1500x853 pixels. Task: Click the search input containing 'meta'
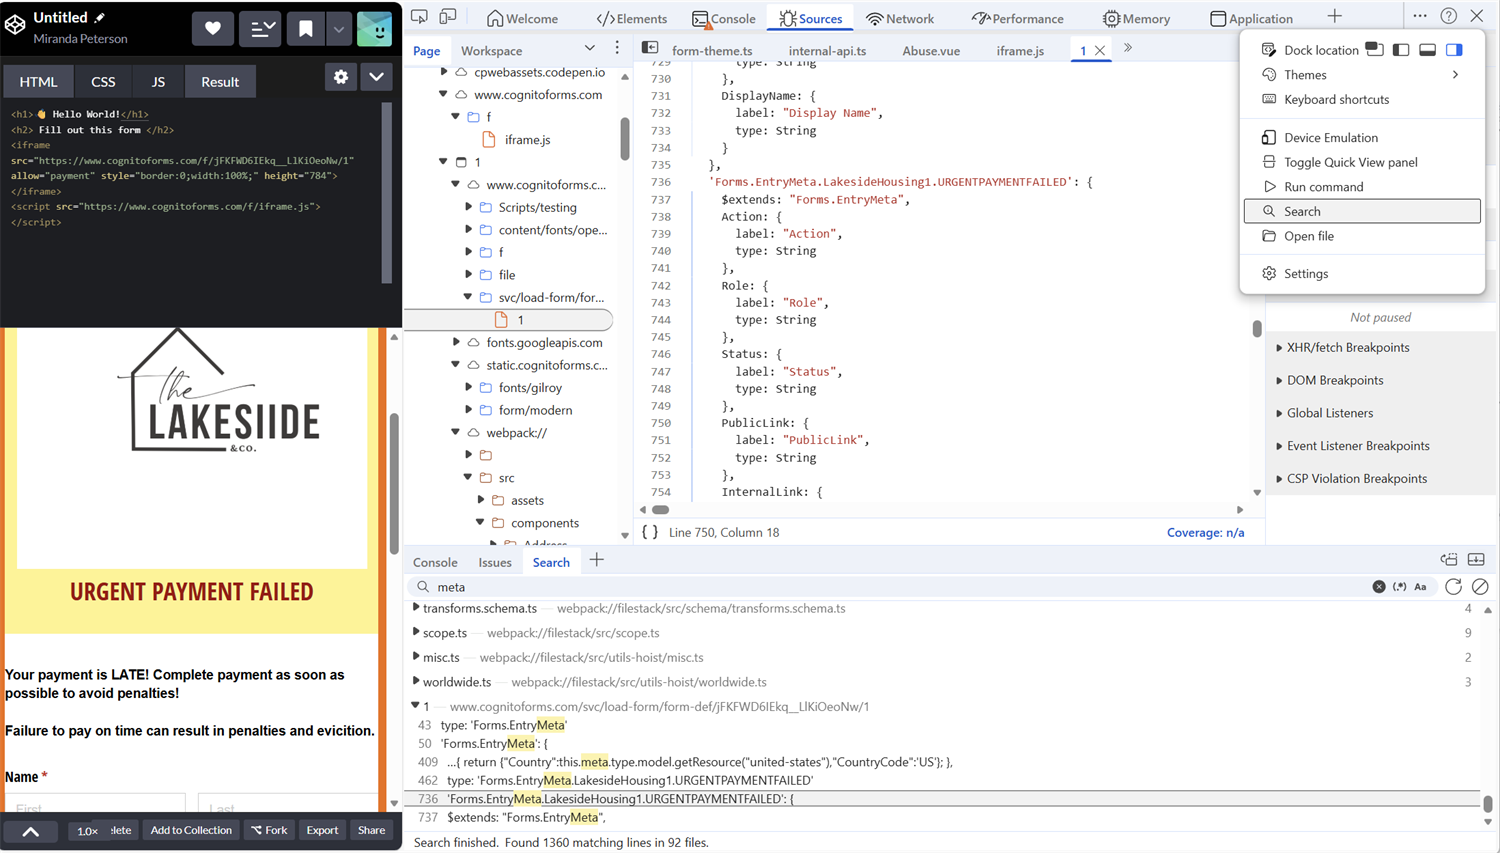pyautogui.click(x=500, y=587)
